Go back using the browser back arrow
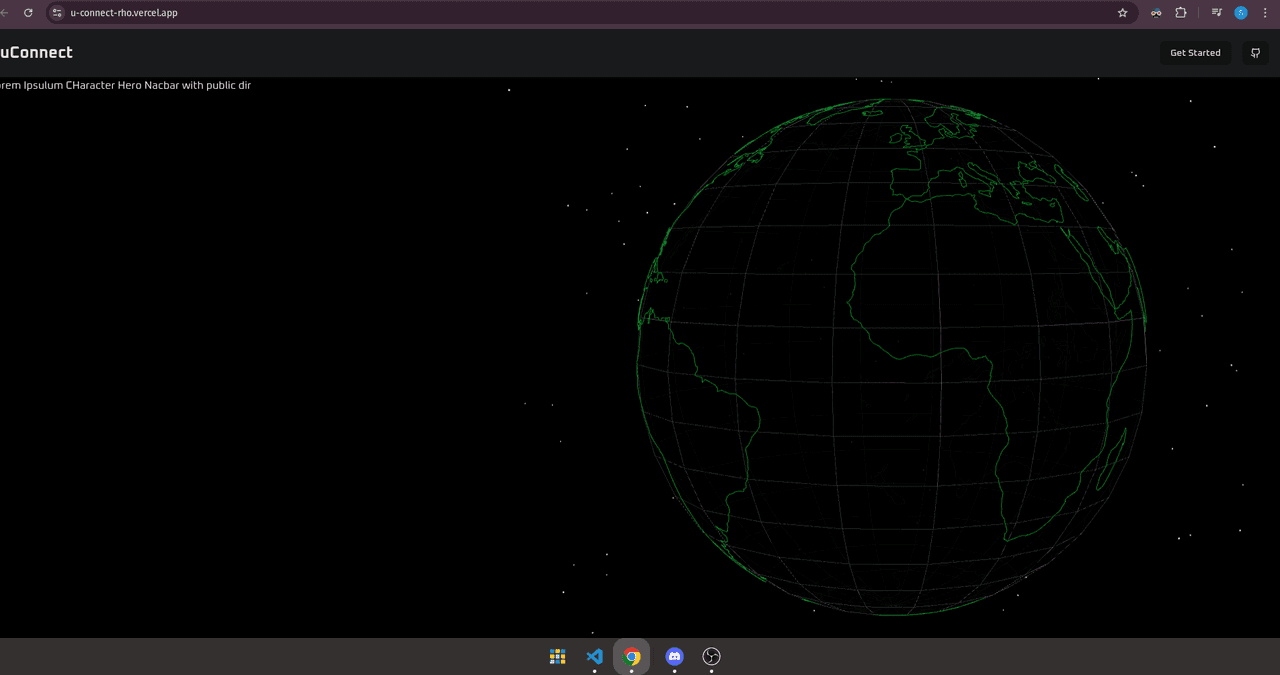 coord(4,13)
